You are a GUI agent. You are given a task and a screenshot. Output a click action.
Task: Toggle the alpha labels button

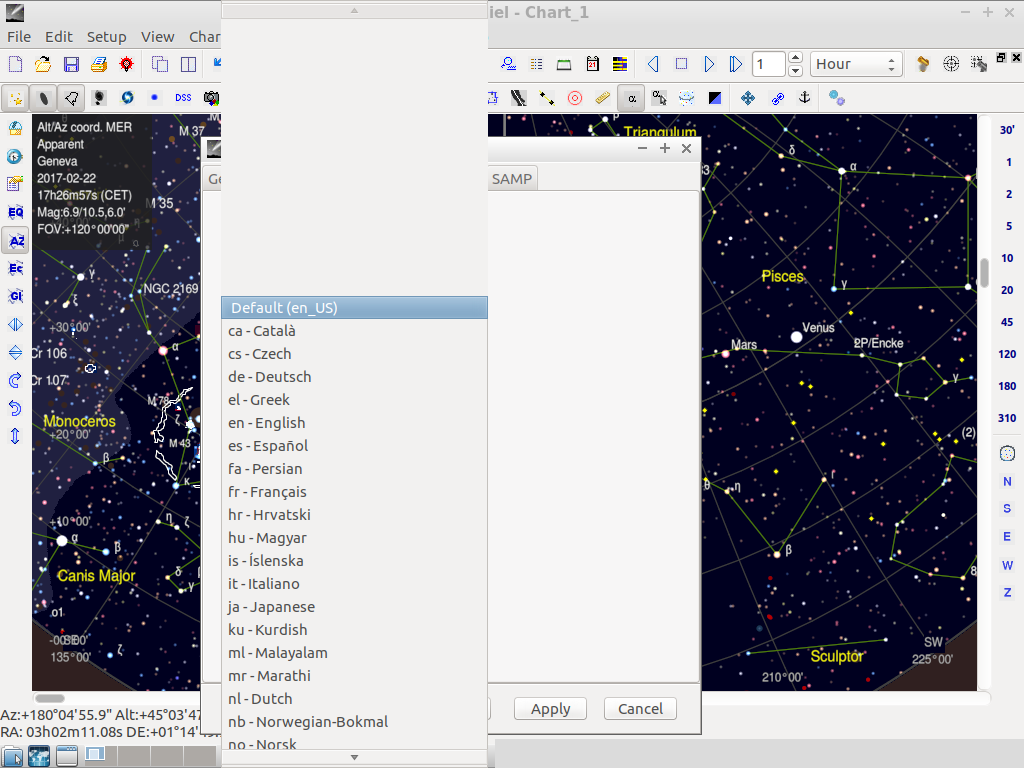coord(632,99)
